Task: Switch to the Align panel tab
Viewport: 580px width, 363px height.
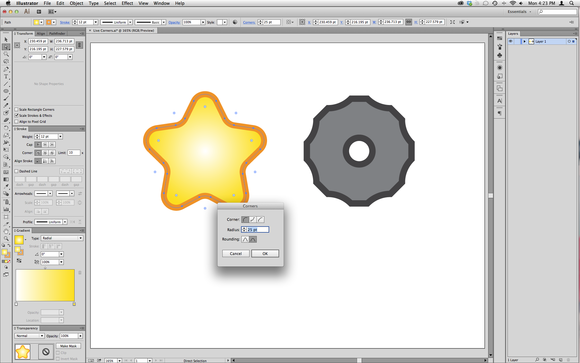Action: pos(41,34)
